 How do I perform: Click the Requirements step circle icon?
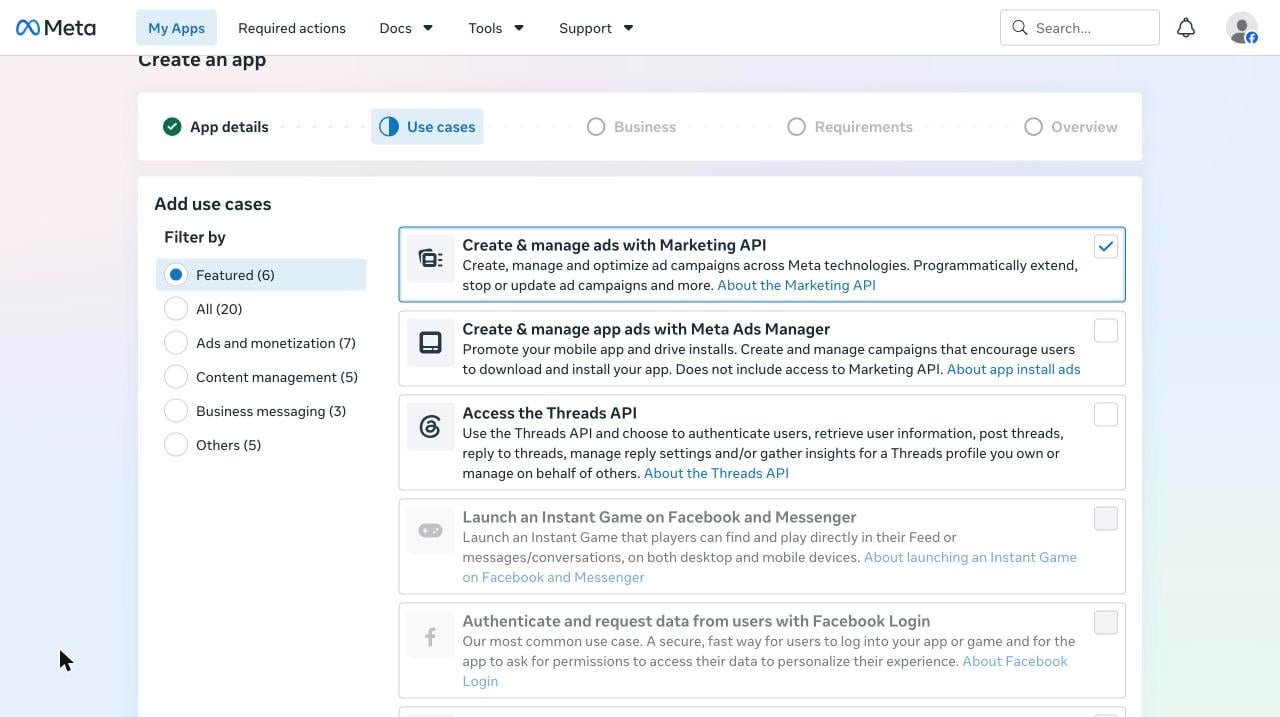pos(796,127)
